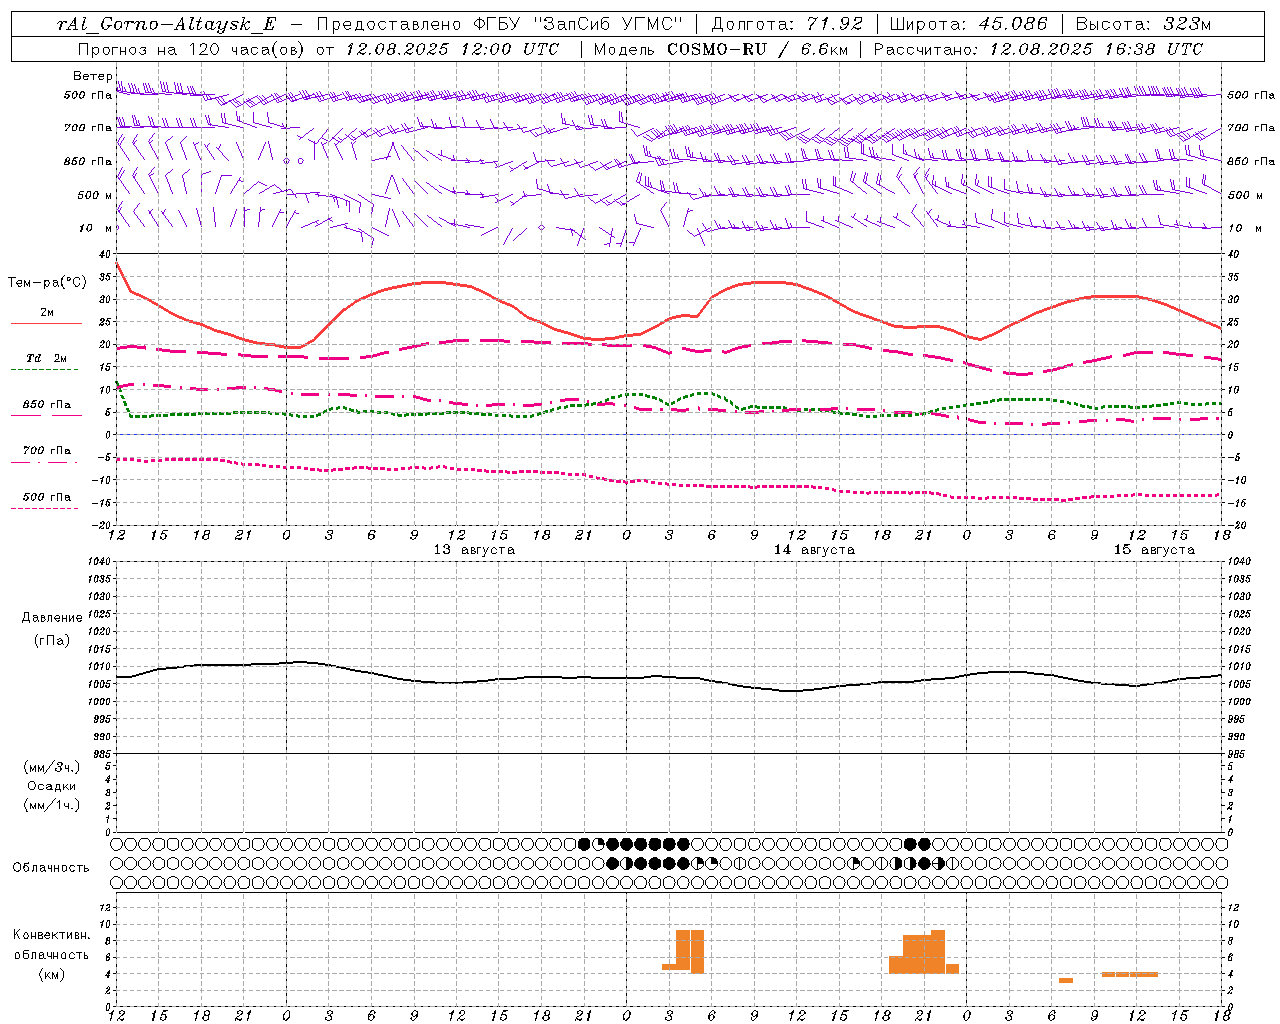Click the station title rAl_Gorno-Altaysk_E
The width and height of the screenshot is (1280, 1024).
point(165,24)
